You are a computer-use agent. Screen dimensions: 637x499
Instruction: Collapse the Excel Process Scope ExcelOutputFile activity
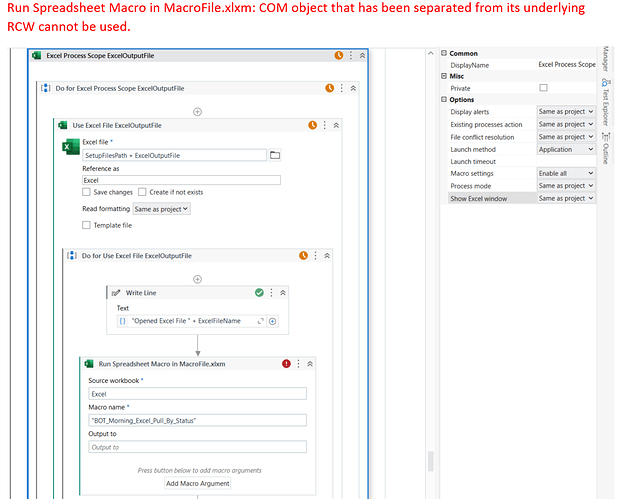(x=362, y=55)
